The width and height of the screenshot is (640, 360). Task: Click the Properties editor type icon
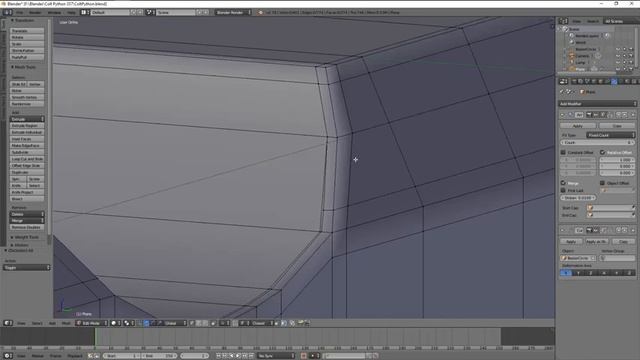coord(563,82)
